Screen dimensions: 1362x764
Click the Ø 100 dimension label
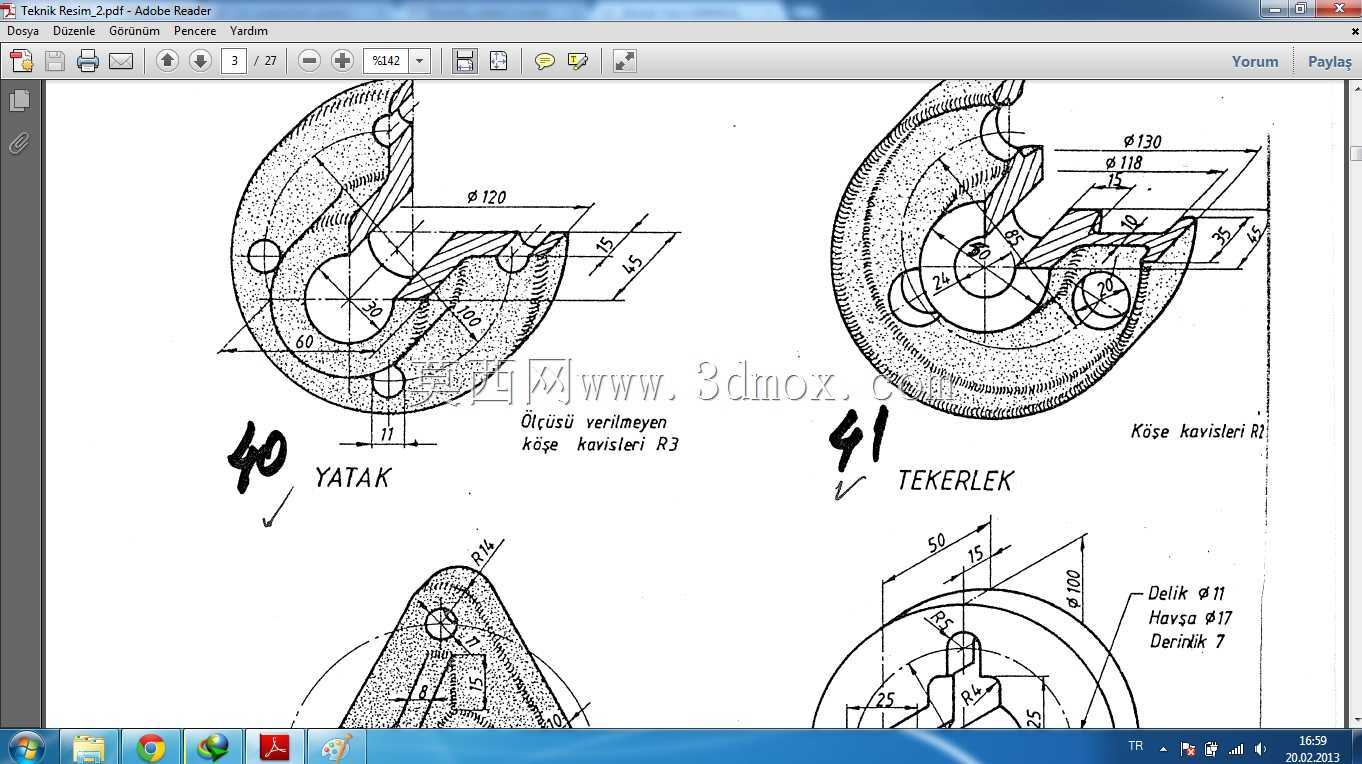pos(1074,589)
